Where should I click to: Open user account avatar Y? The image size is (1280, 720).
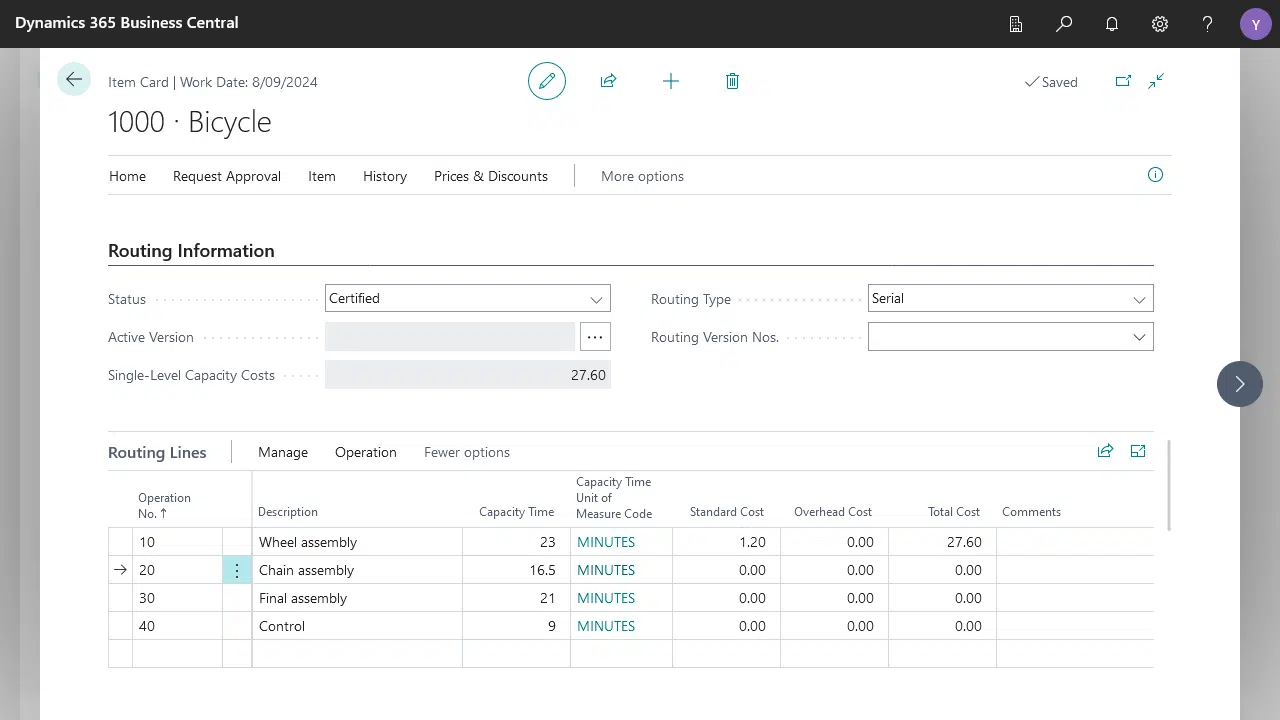(1256, 24)
